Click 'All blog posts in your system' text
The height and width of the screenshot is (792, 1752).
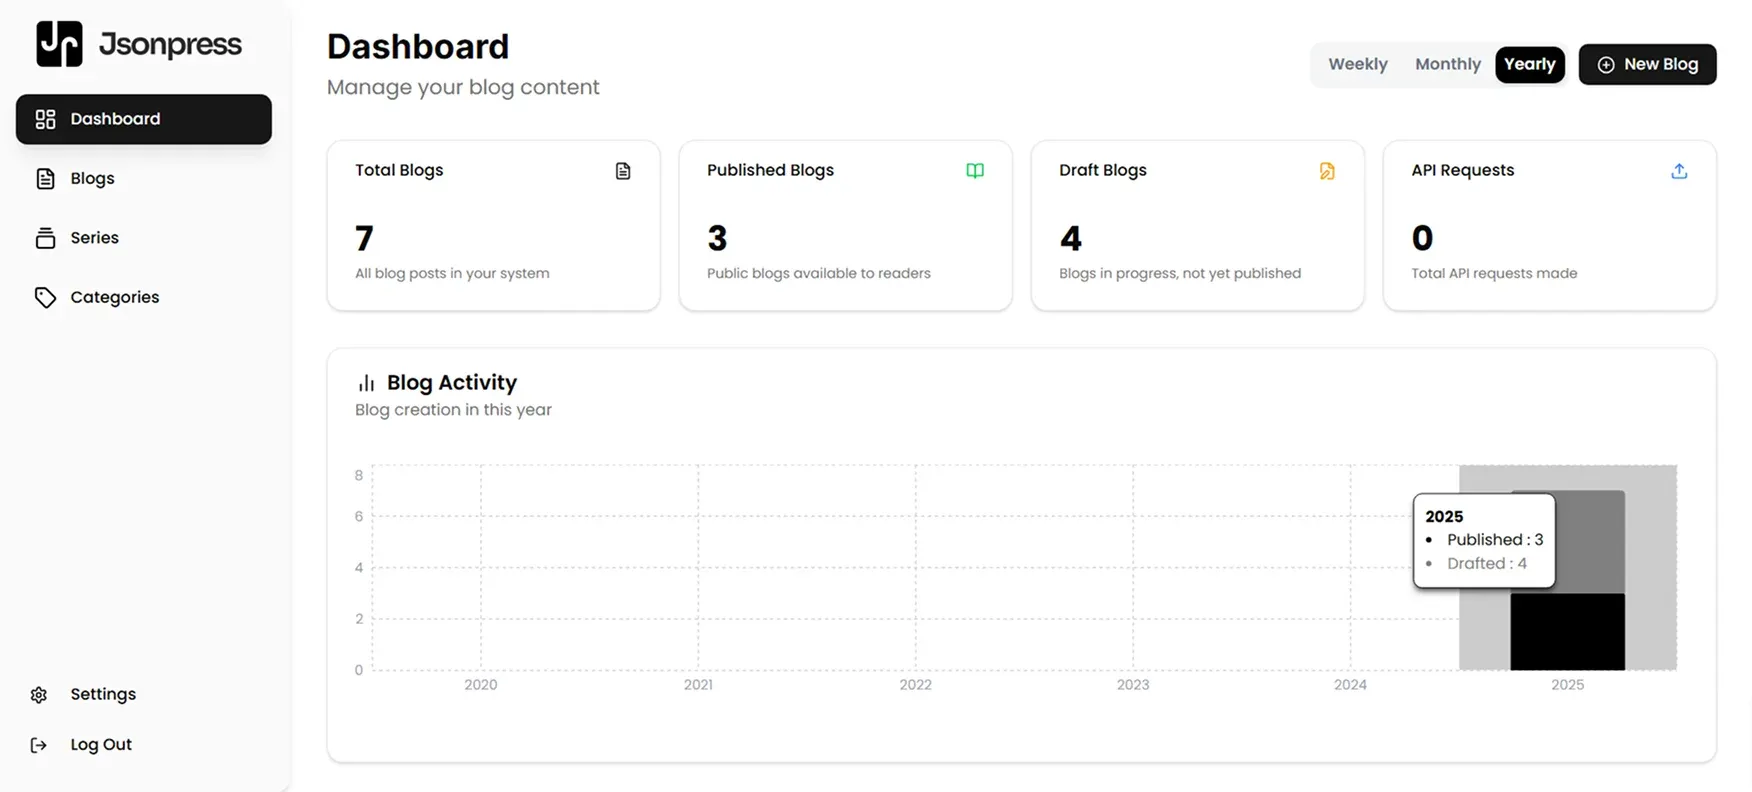tap(452, 274)
